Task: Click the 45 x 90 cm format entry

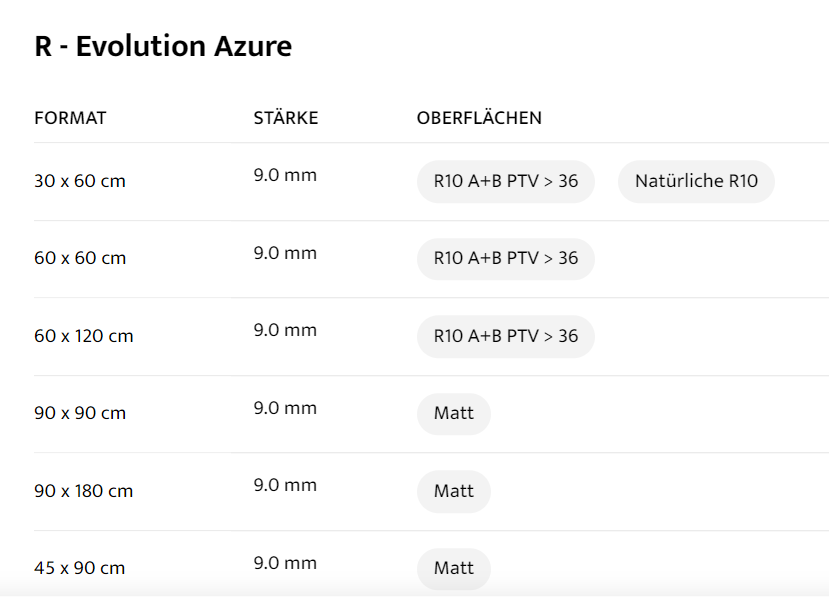Action: (80, 569)
